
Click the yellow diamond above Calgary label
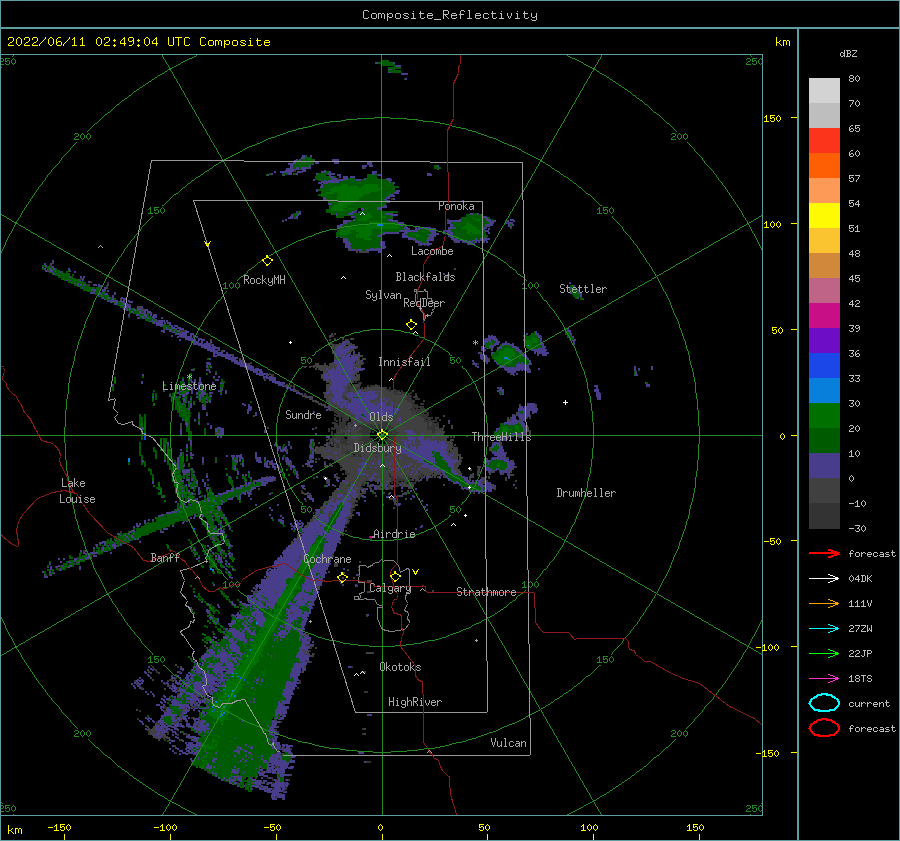coord(395,576)
